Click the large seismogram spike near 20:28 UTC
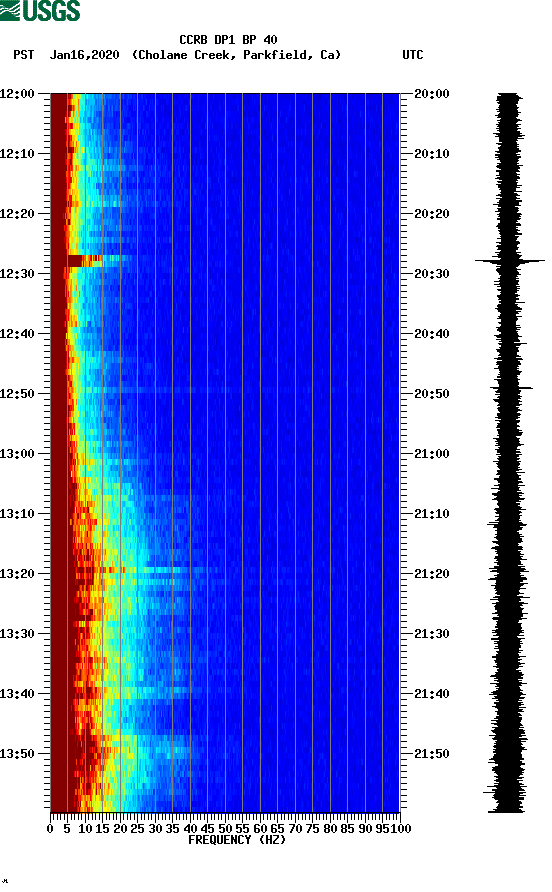This screenshot has height=892, width=552. [510, 261]
